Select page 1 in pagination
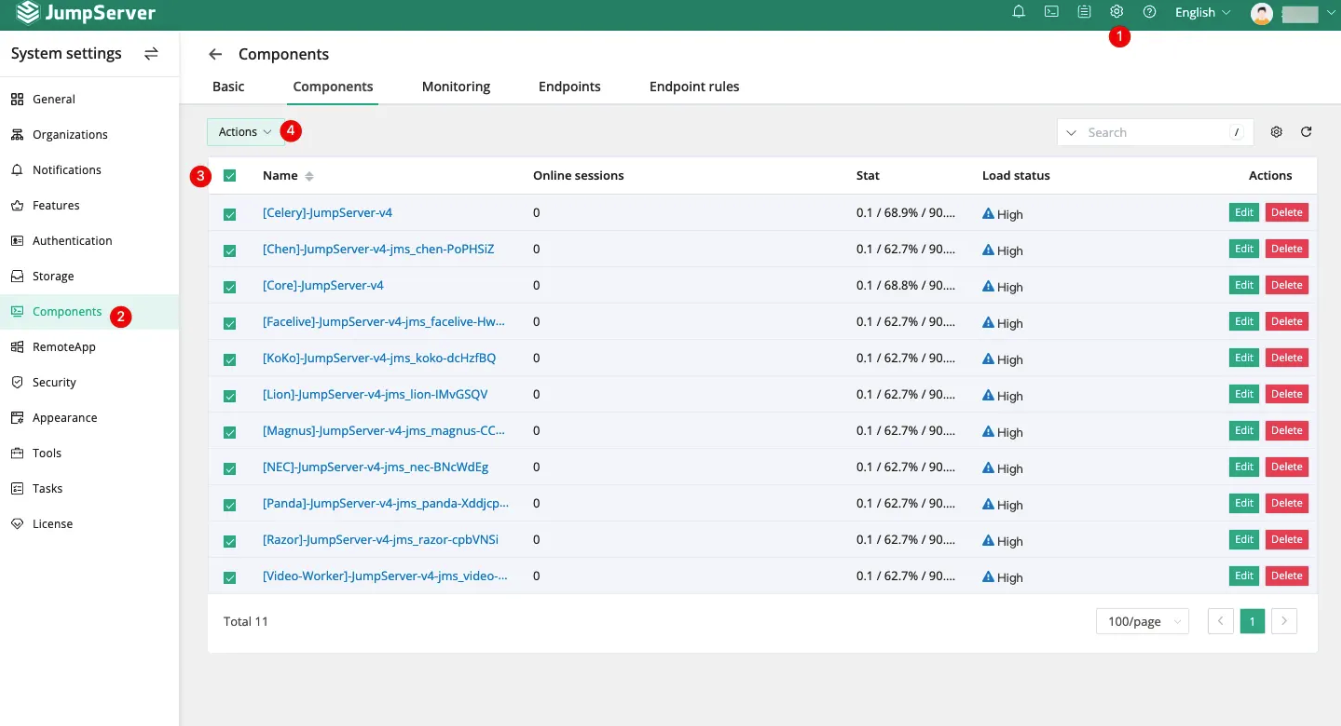Screen dimensions: 1341x726 click(1252, 621)
